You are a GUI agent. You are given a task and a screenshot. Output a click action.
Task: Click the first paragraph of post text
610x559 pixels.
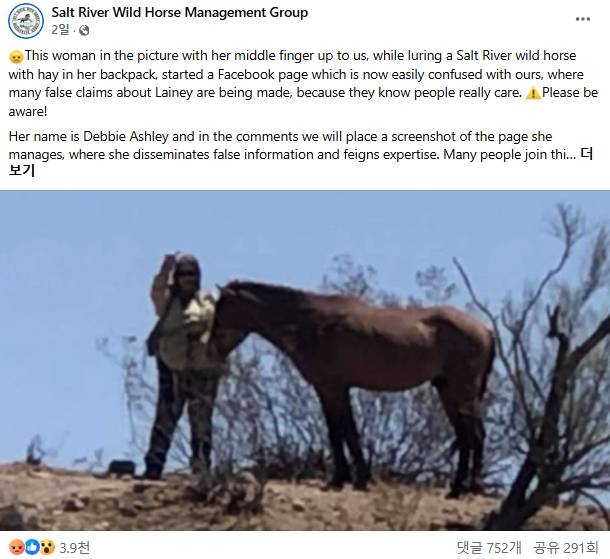point(303,83)
